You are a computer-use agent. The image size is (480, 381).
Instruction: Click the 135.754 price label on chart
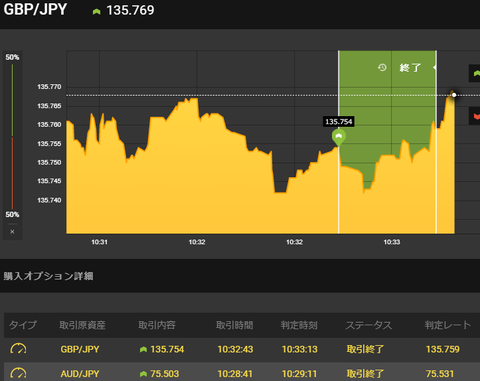click(339, 122)
